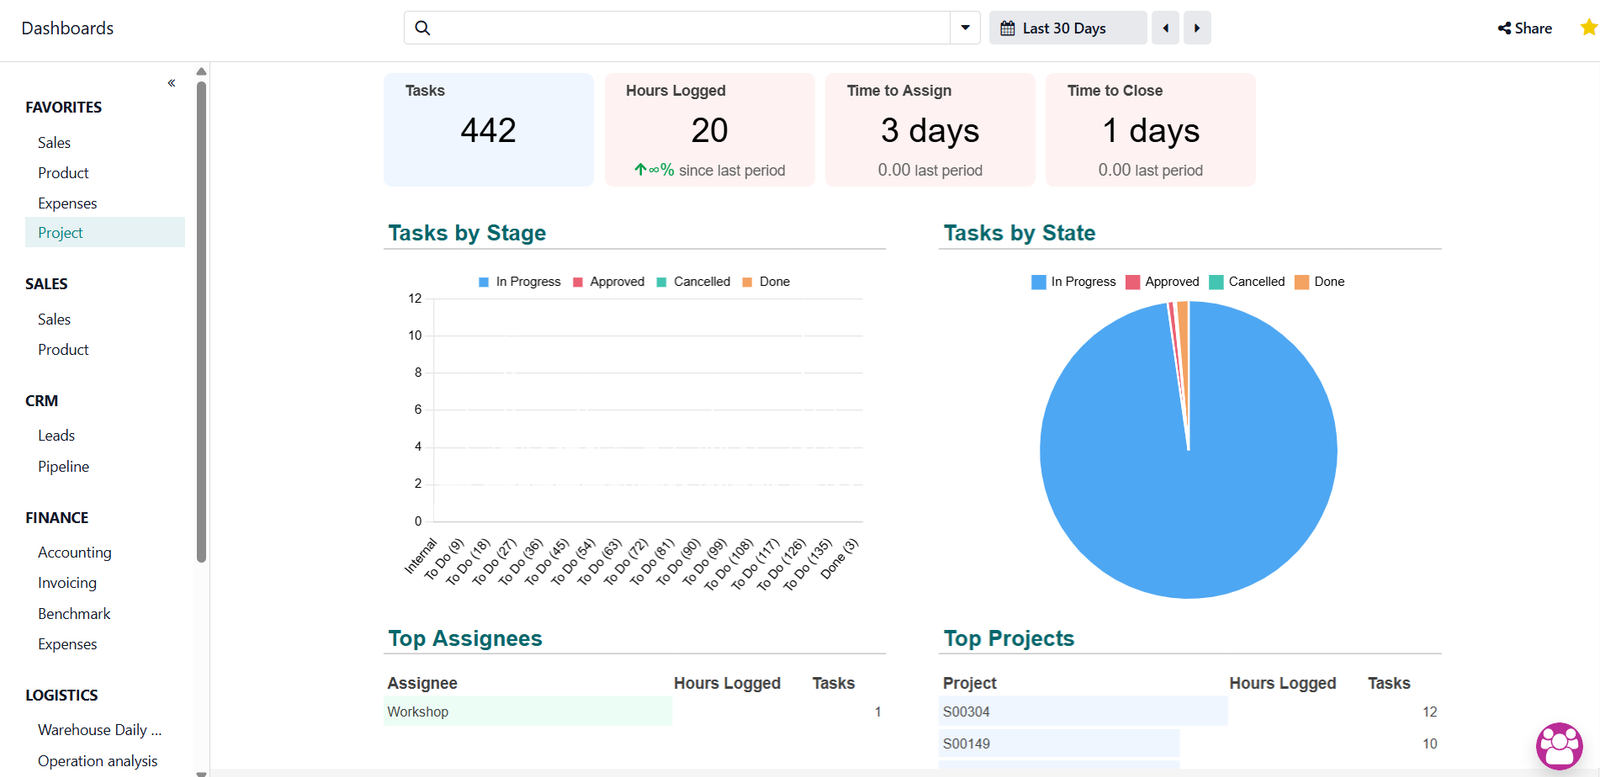Click calendar icon in date filter
The width and height of the screenshot is (1600, 777).
1008,28
